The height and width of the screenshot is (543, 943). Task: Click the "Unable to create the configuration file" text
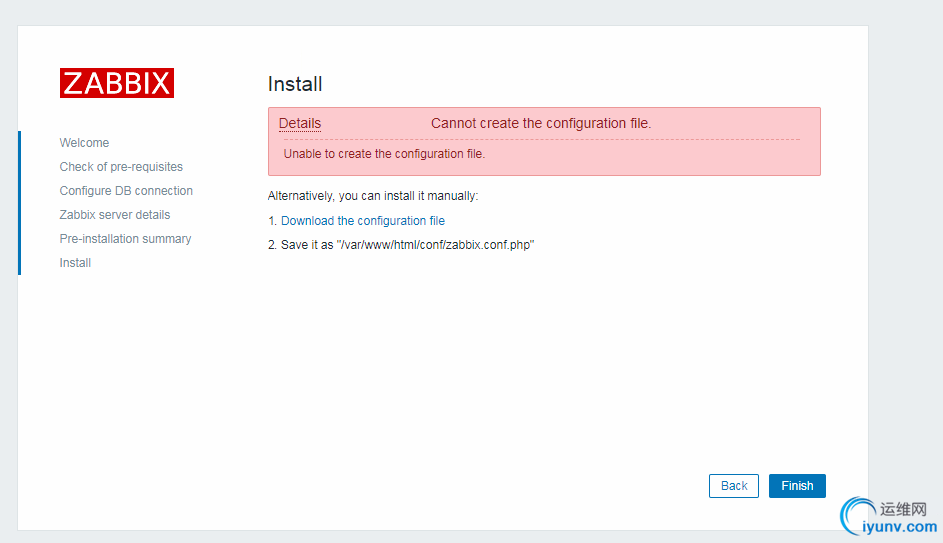tap(384, 154)
